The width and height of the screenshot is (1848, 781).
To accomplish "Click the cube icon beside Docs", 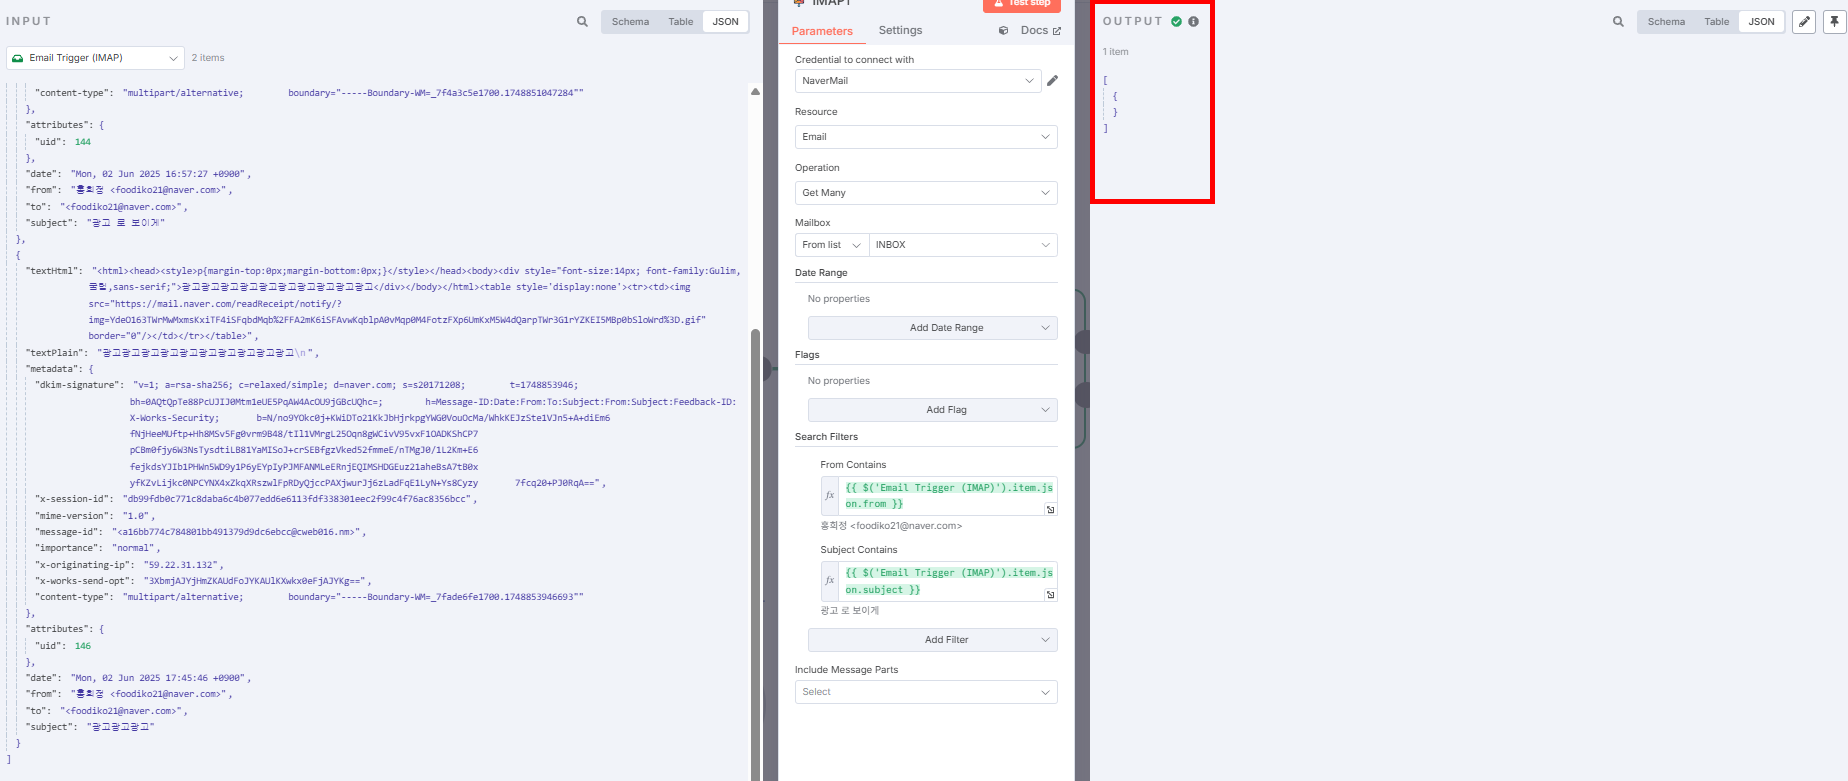I will pos(1003,31).
